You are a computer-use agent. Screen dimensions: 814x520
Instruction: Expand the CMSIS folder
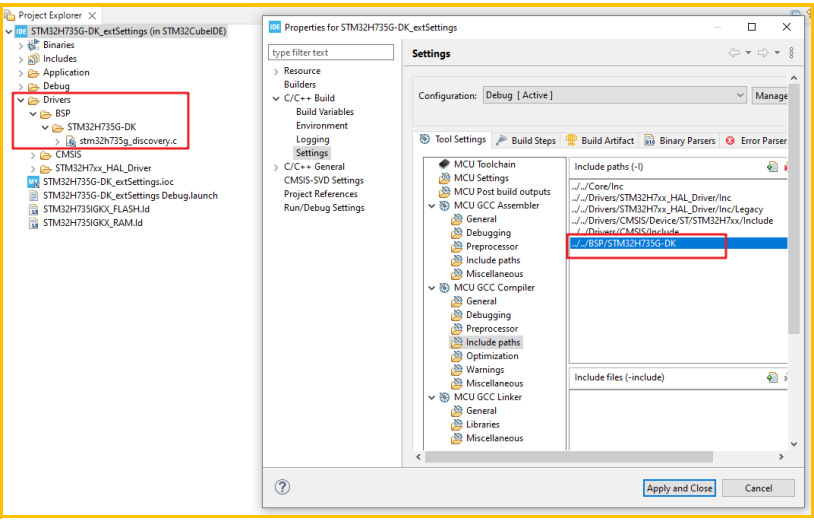[x=33, y=155]
